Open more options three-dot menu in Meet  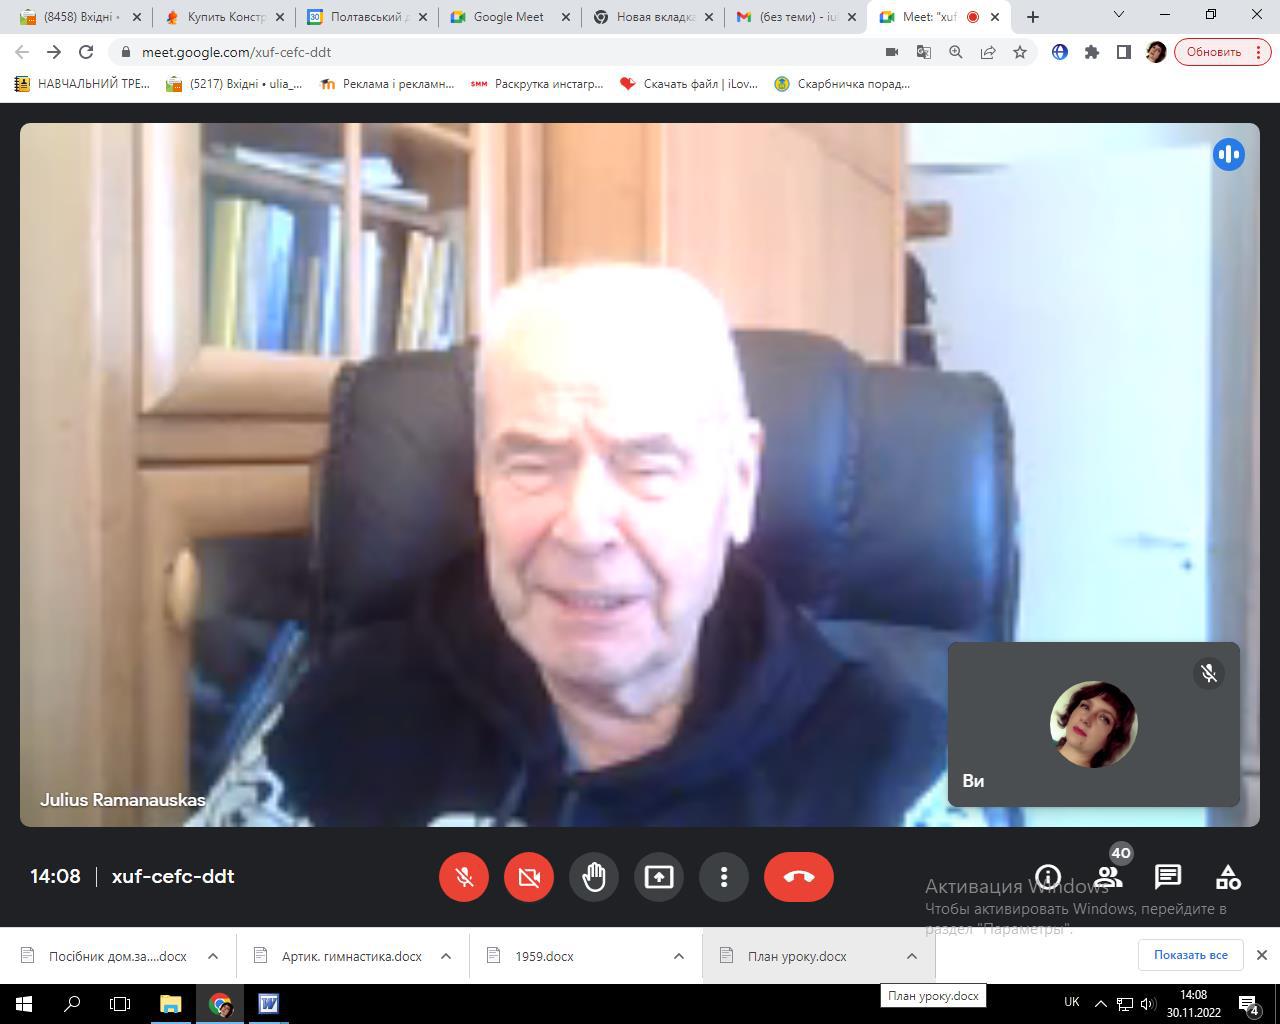pyautogui.click(x=724, y=877)
